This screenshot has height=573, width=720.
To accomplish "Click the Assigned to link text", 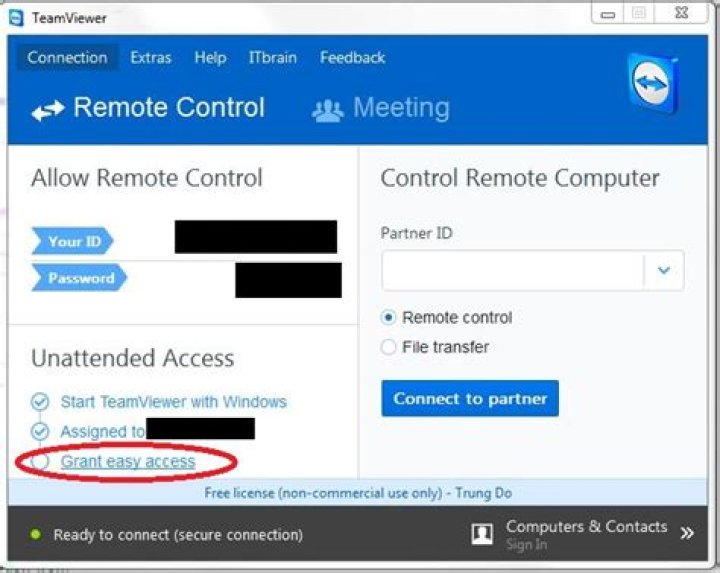I will click(x=102, y=432).
